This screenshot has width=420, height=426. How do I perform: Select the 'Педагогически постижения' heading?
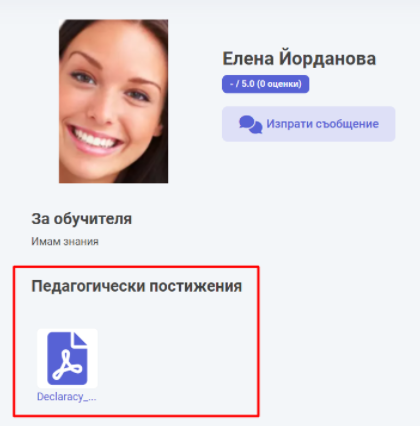tap(137, 286)
